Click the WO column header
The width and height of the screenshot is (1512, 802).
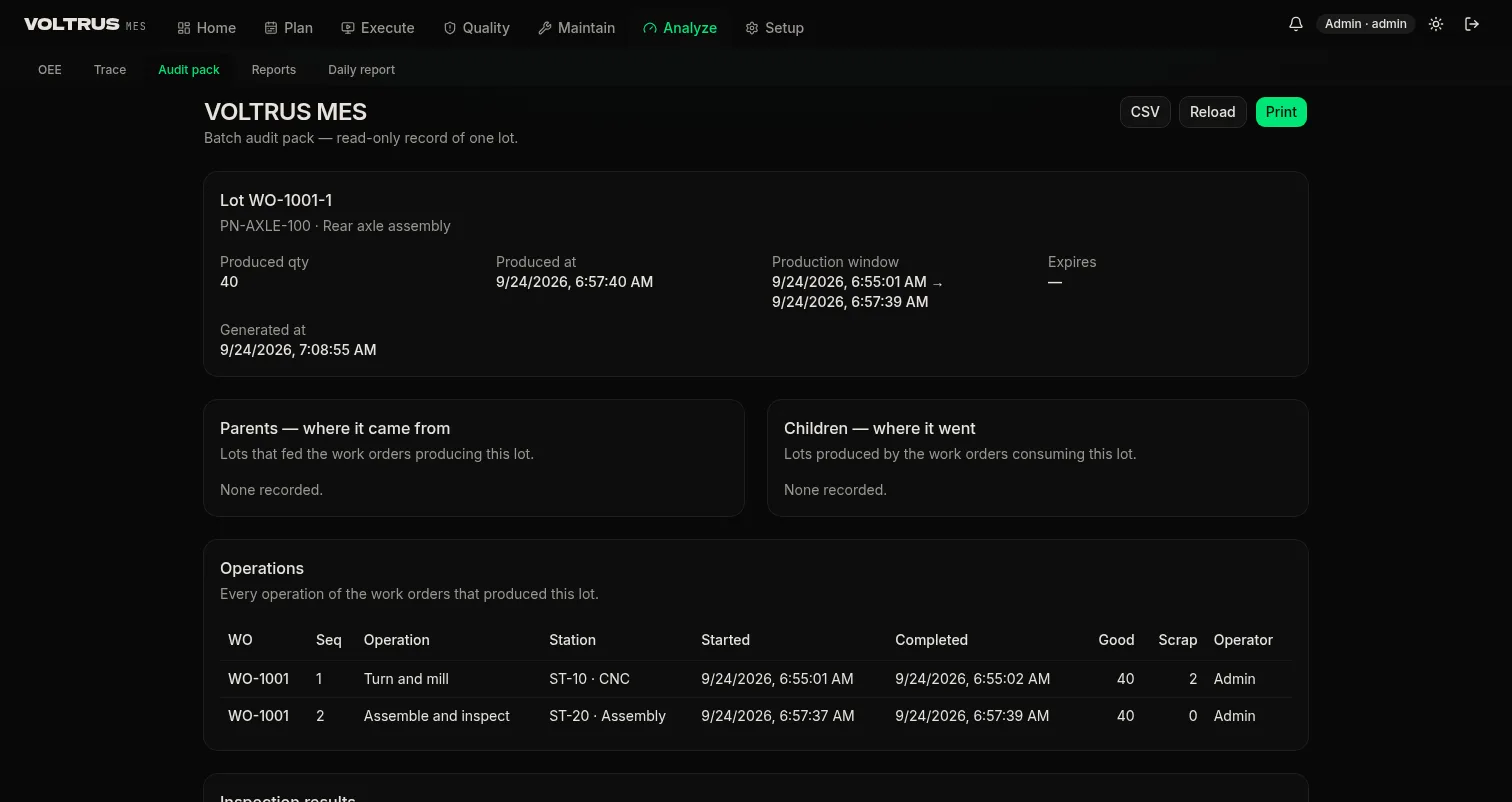[x=240, y=640]
